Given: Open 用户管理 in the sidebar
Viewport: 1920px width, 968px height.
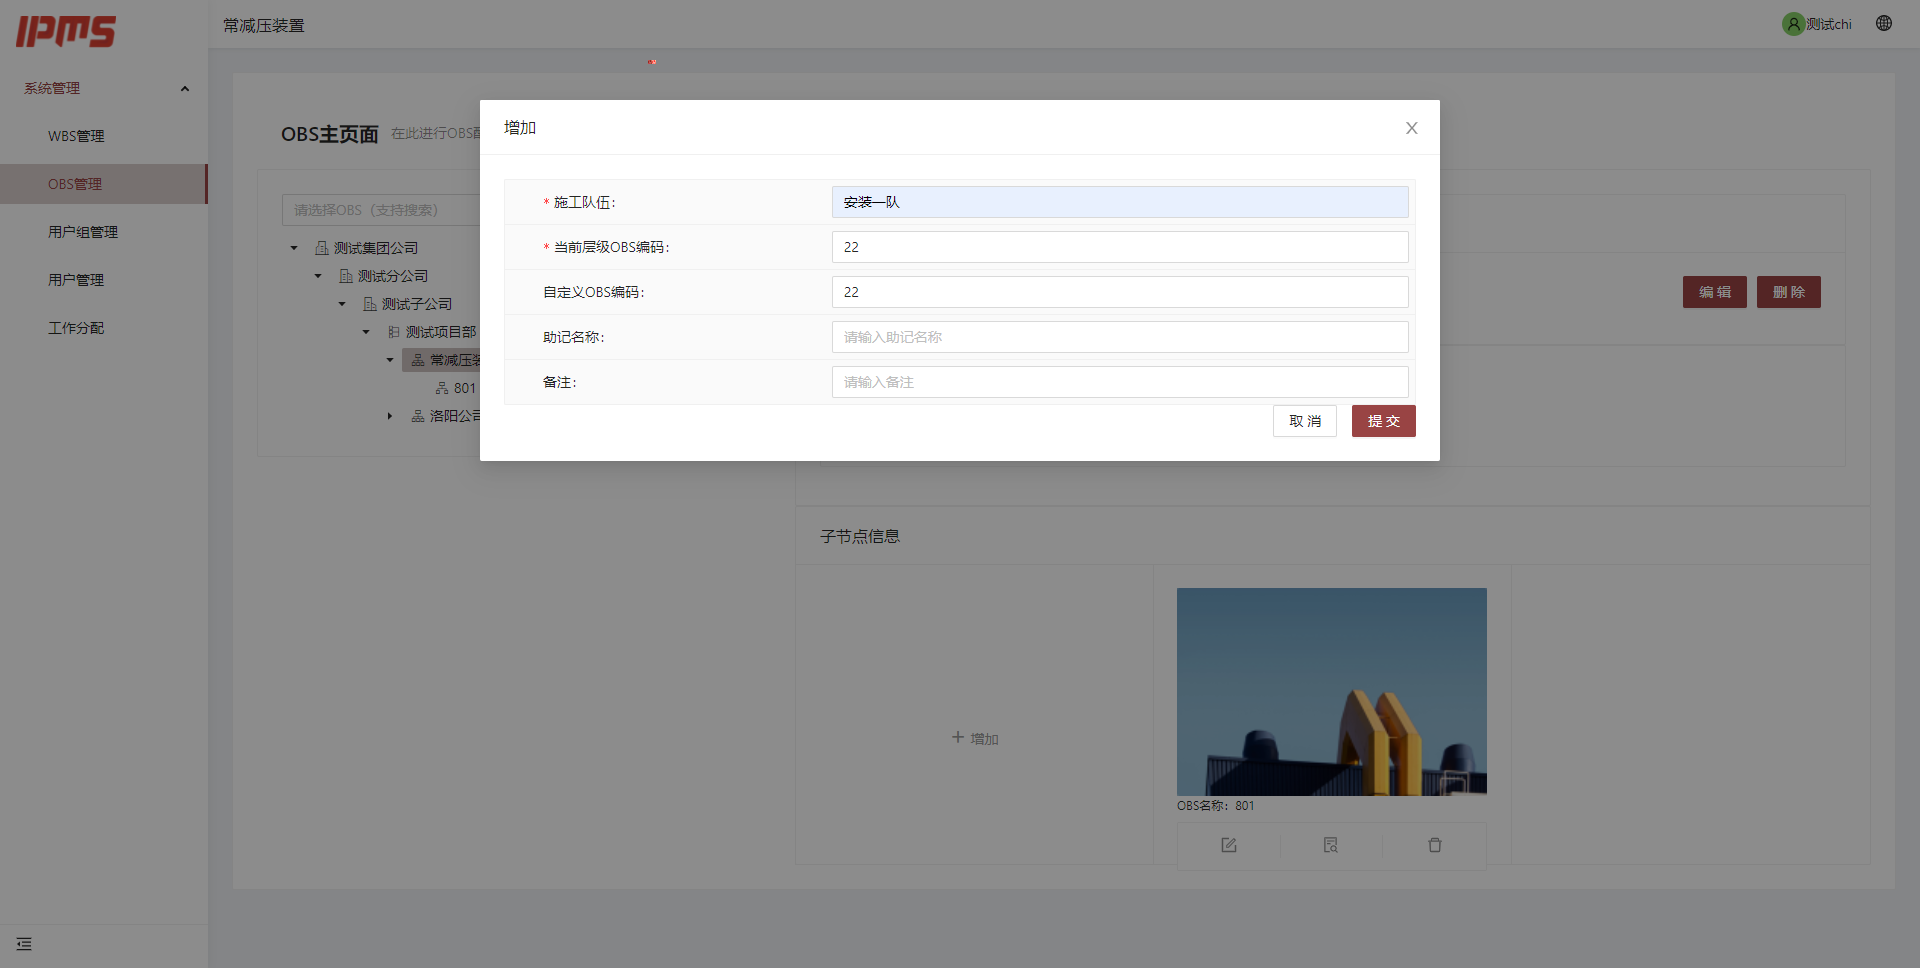Looking at the screenshot, I should coord(104,280).
